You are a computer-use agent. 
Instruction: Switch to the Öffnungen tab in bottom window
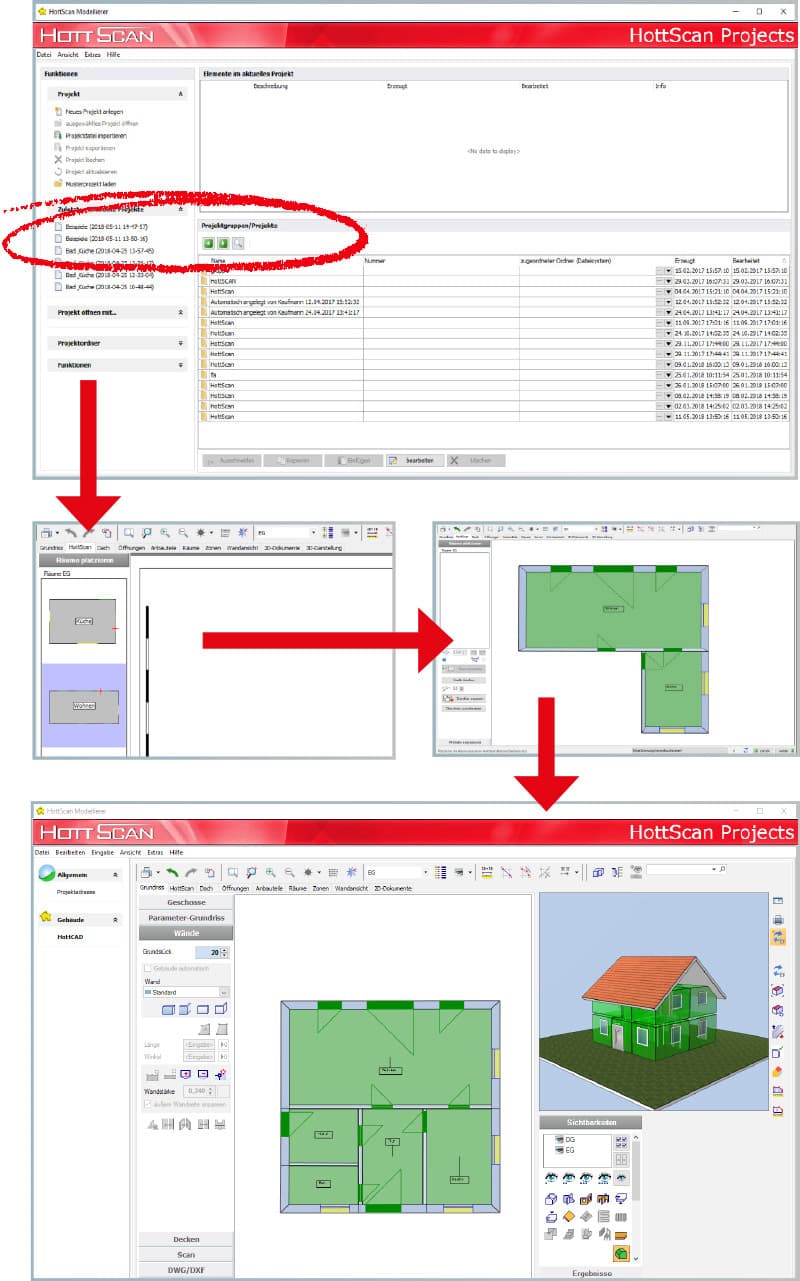pos(235,888)
